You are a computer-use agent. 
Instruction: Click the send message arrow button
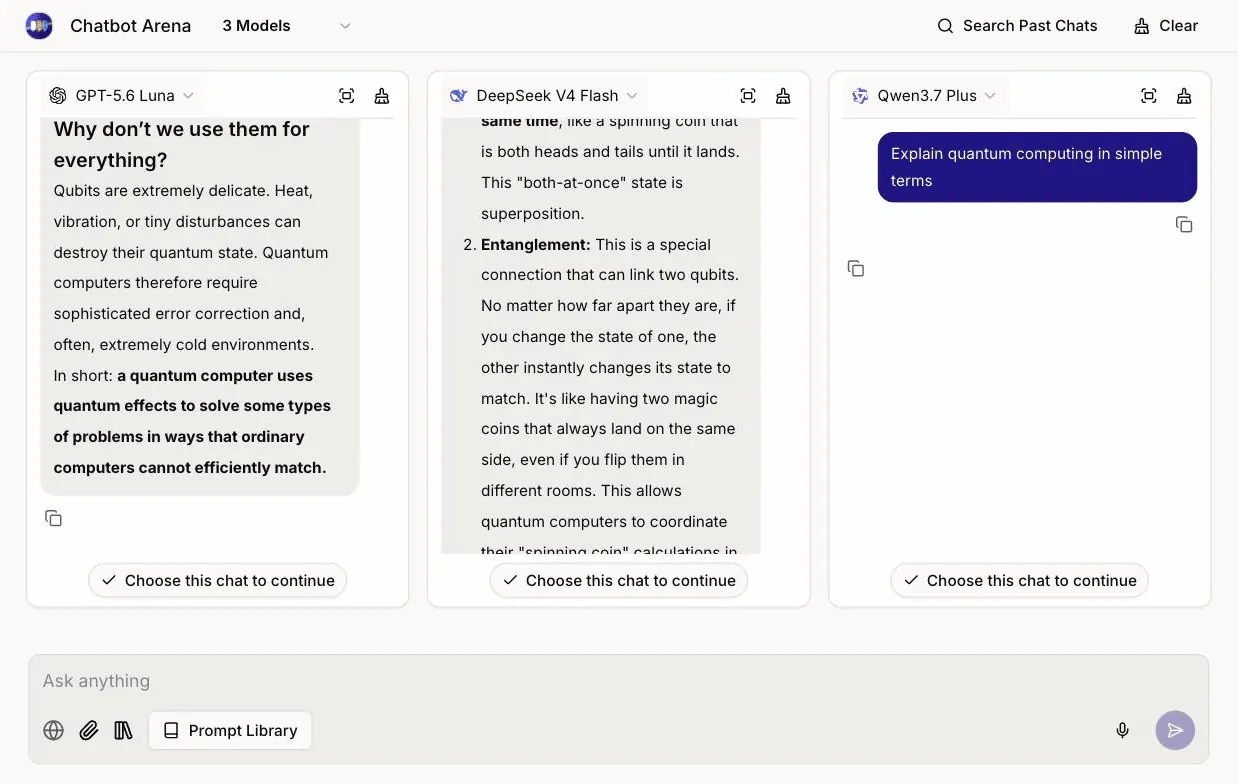point(1175,731)
